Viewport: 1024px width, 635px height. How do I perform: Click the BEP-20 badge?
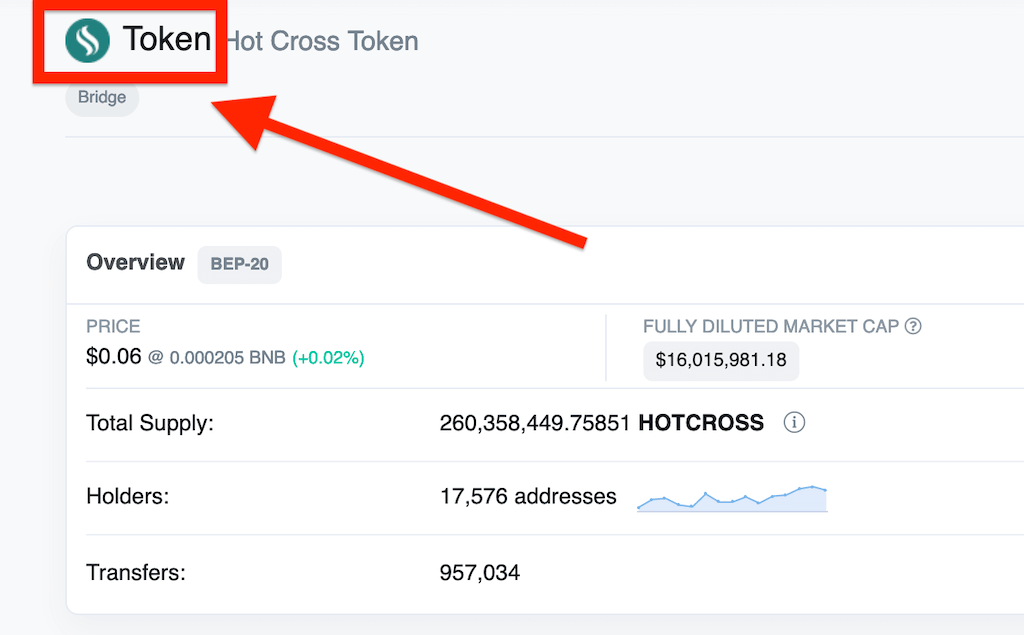(240, 264)
